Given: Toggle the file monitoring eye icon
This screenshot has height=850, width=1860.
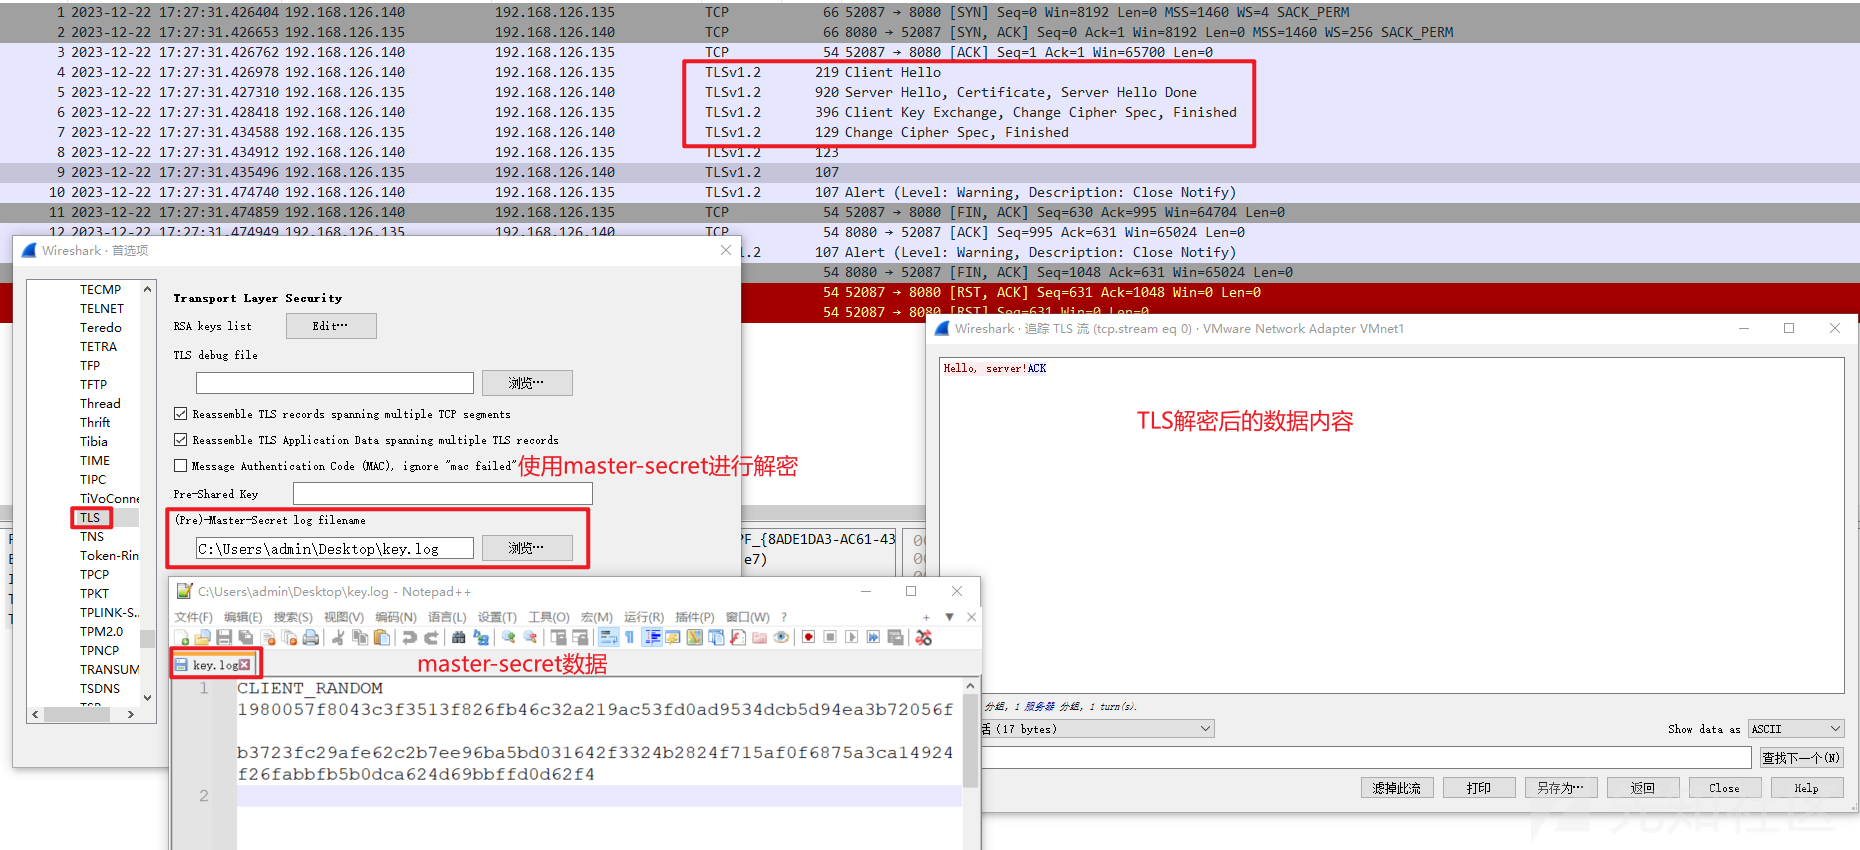Looking at the screenshot, I should (x=781, y=637).
